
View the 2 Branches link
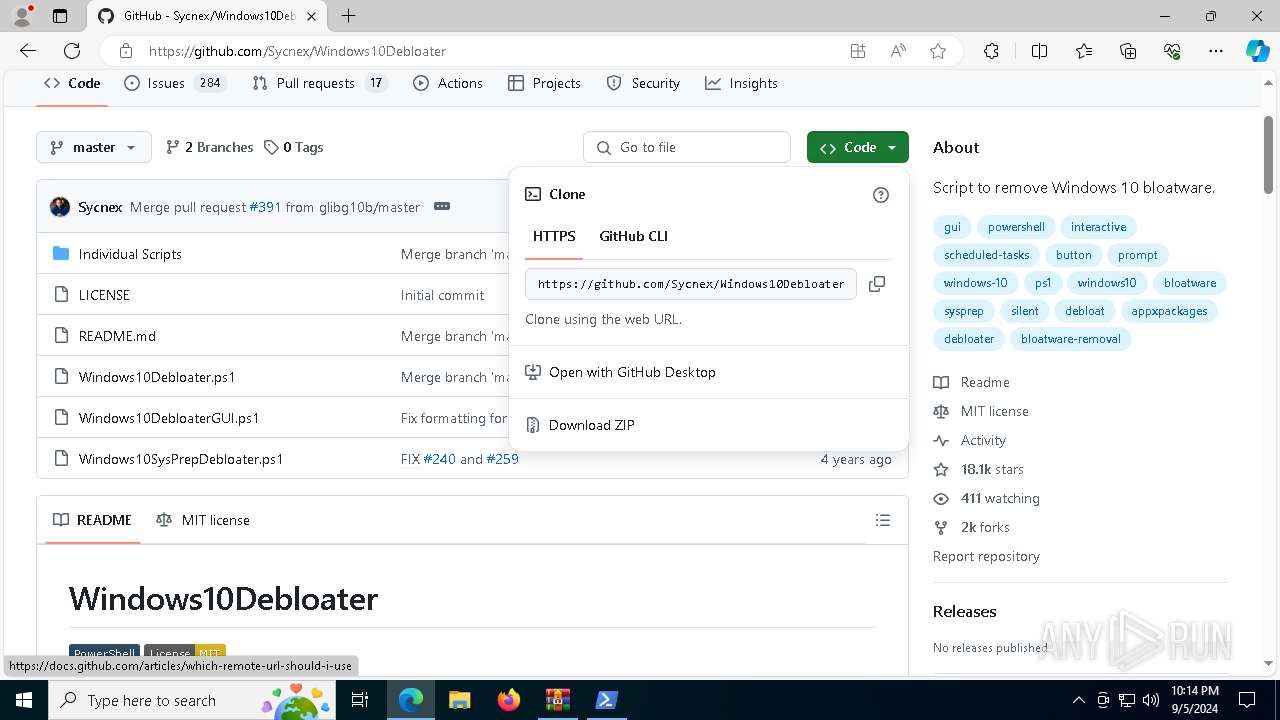pyautogui.click(x=209, y=147)
